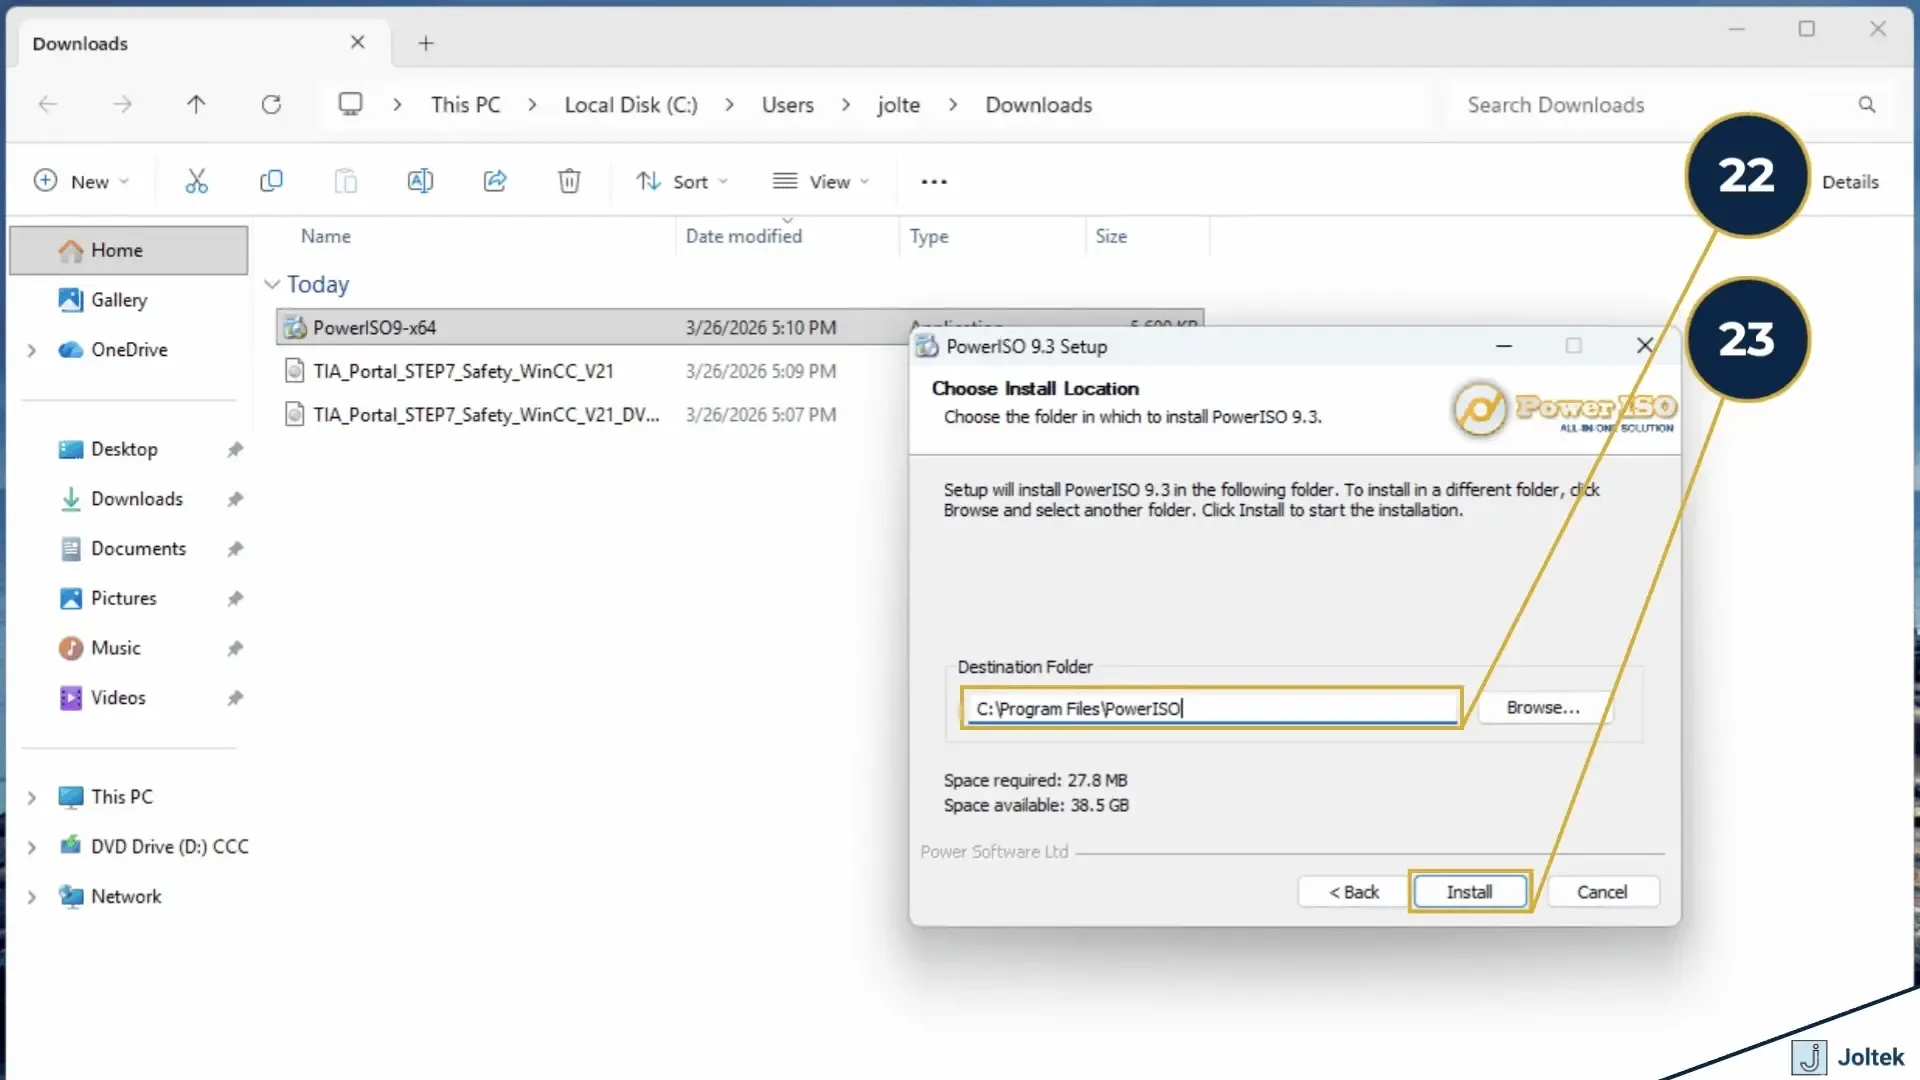This screenshot has width=1920, height=1080.
Task: Click Local Disk (C:) breadcrumb
Action: click(631, 105)
